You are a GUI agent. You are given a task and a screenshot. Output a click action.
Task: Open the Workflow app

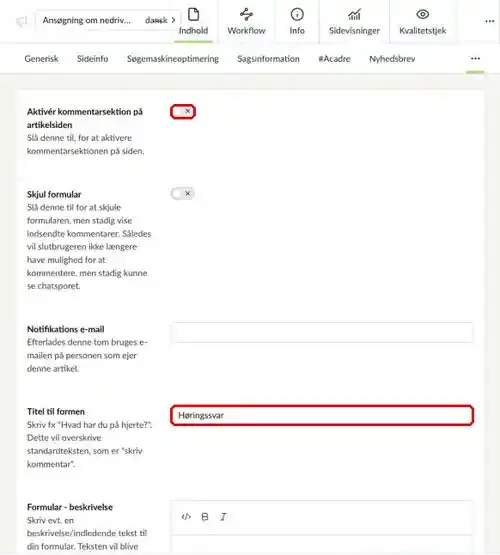pos(246,22)
